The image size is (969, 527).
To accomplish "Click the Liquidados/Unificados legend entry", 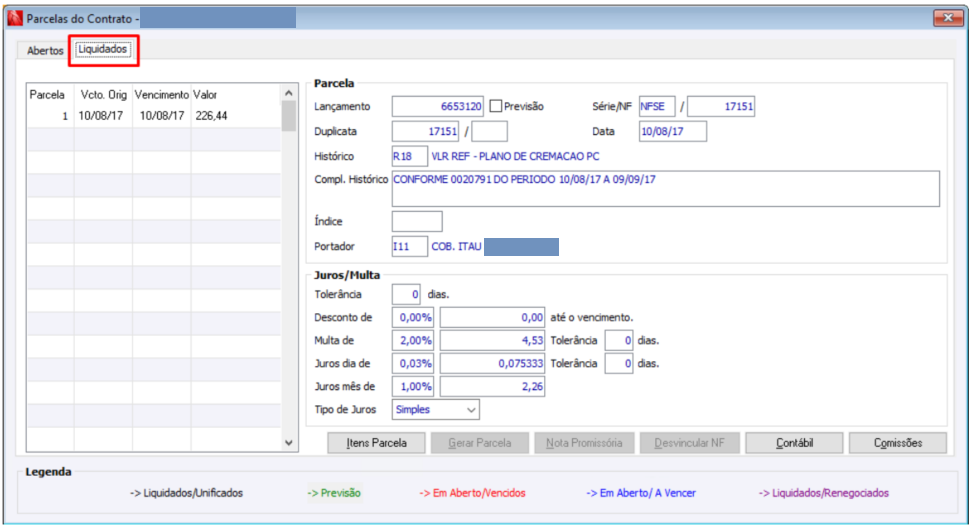I will tap(187, 493).
